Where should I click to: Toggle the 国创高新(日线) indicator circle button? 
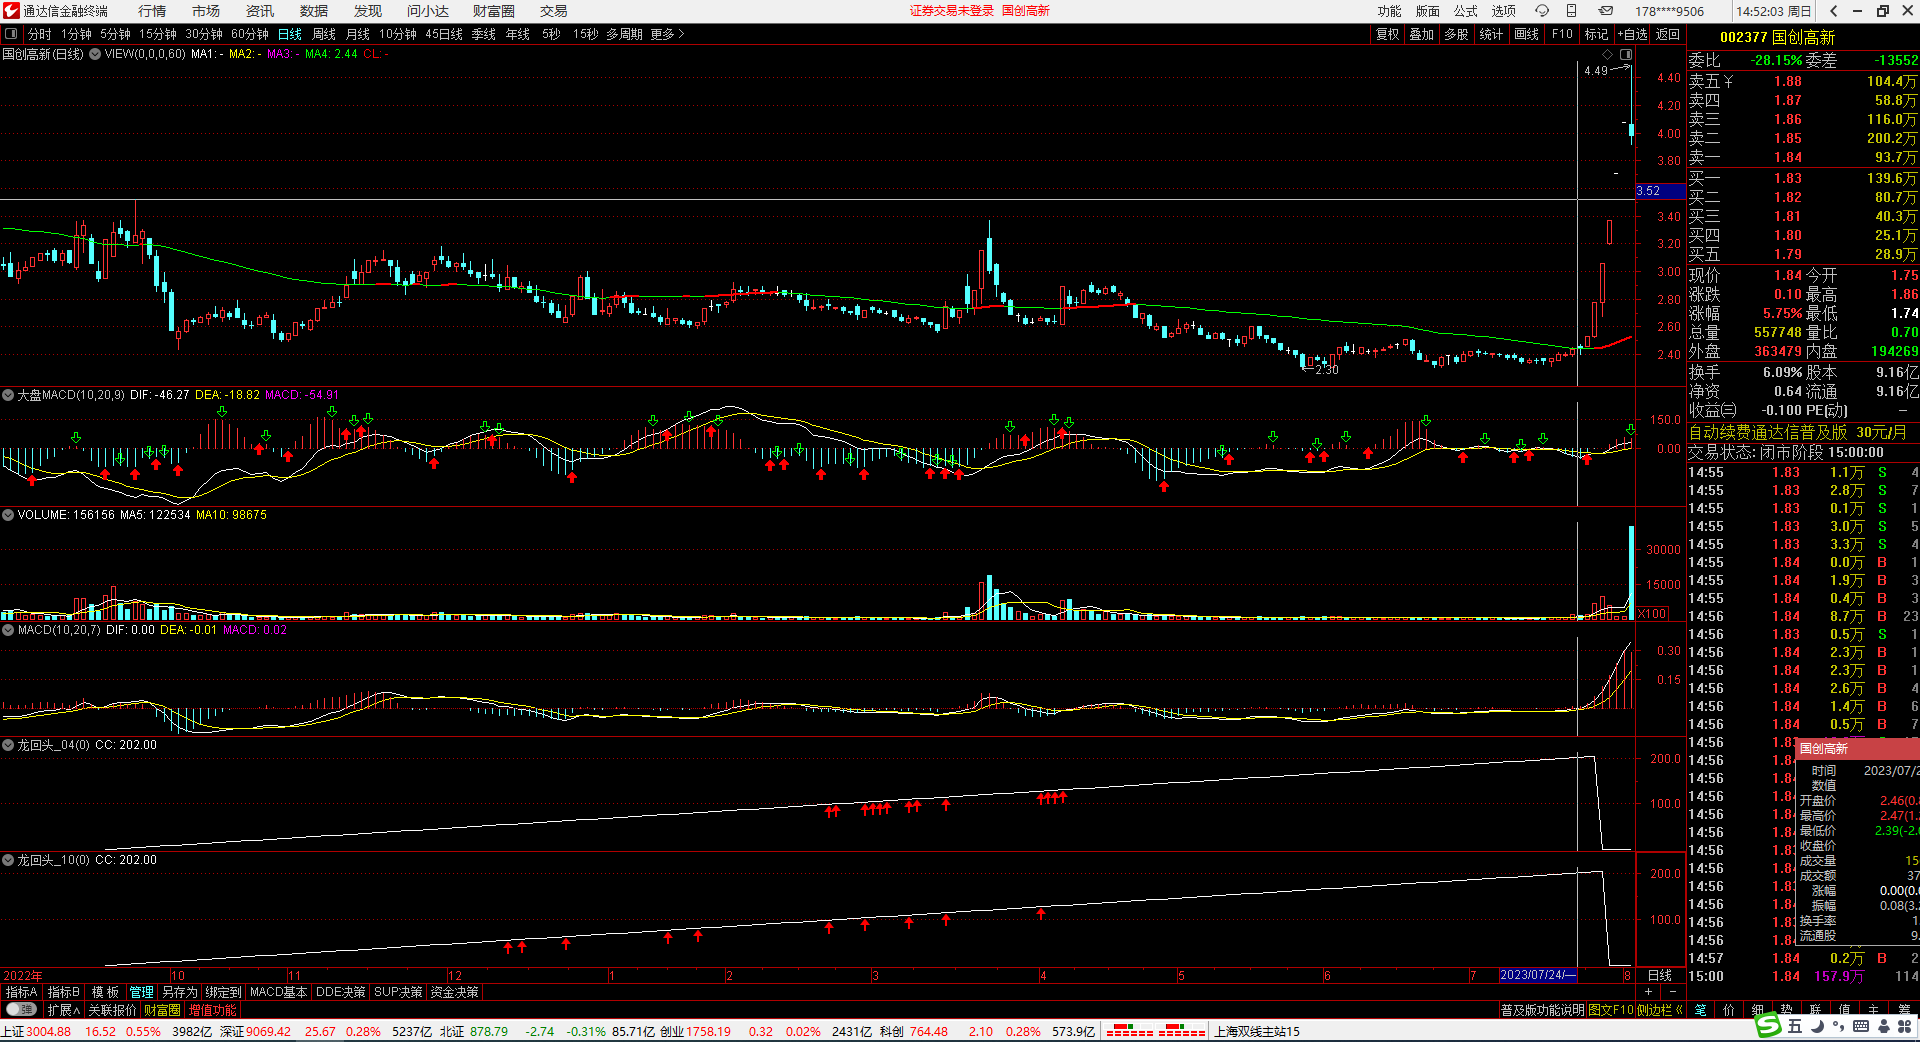click(95, 54)
